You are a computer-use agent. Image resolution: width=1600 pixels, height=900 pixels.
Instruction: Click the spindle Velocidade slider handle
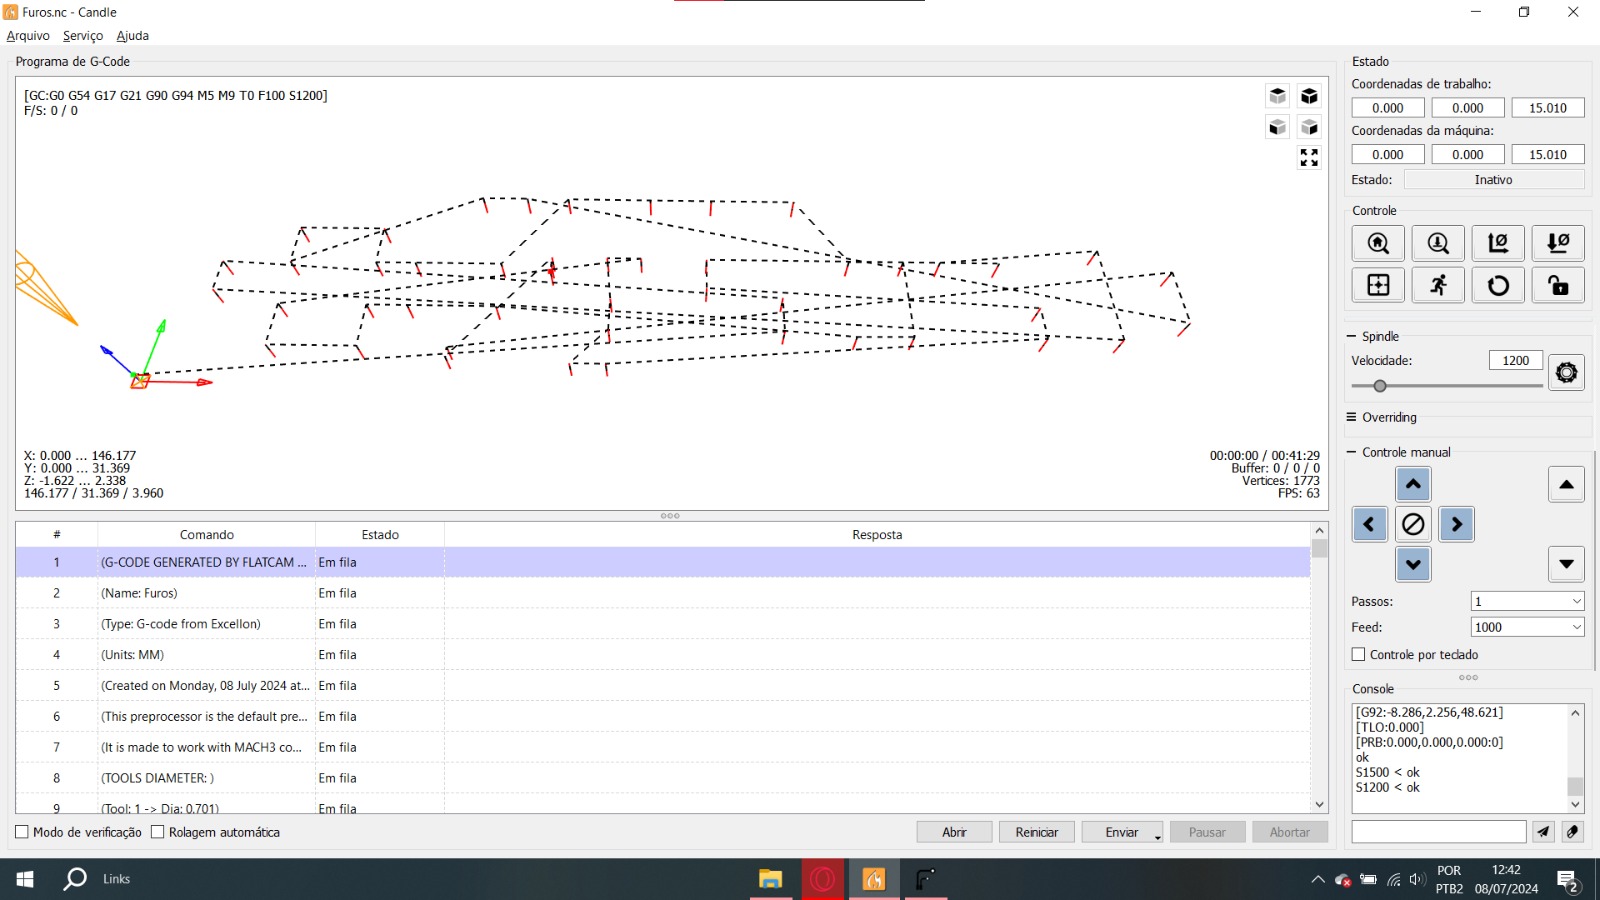pyautogui.click(x=1380, y=386)
